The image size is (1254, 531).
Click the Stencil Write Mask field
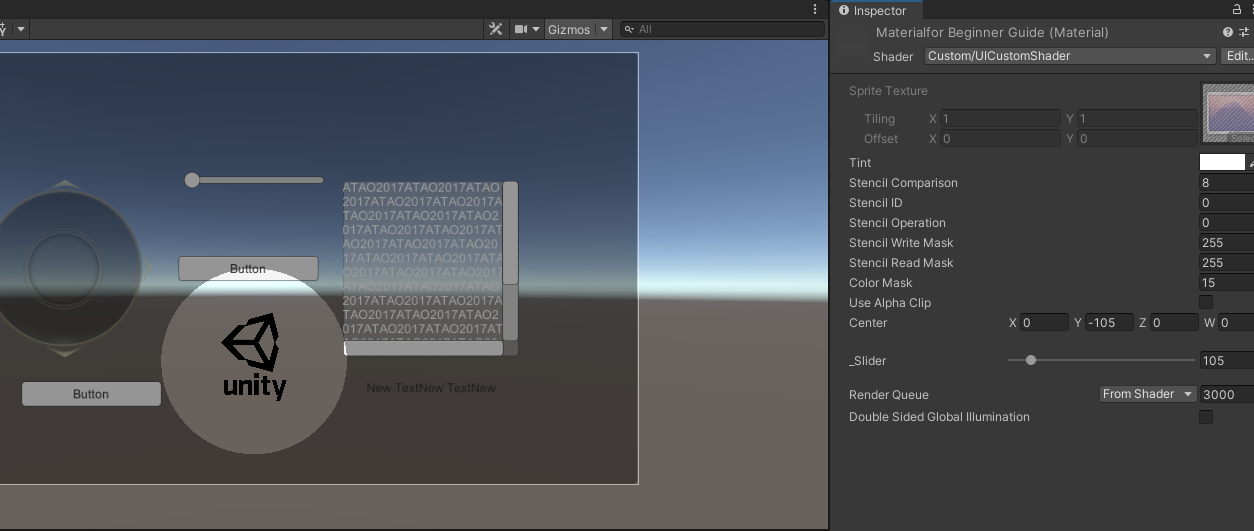(1226, 243)
